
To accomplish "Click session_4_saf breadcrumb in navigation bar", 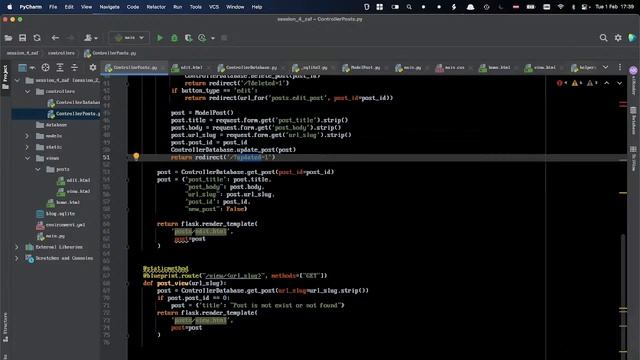I will click(x=23, y=53).
